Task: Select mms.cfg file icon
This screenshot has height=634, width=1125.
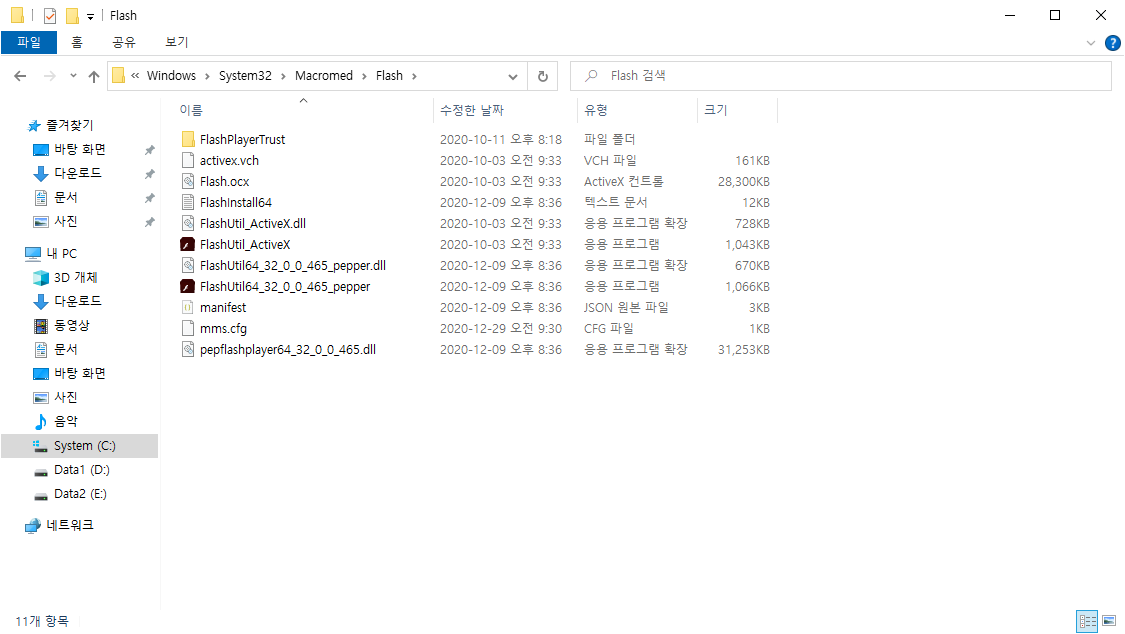Action: [x=188, y=328]
